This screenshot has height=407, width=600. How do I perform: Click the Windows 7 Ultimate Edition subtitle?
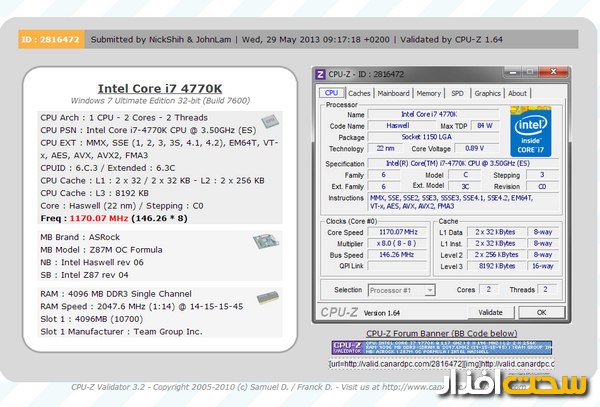160,101
